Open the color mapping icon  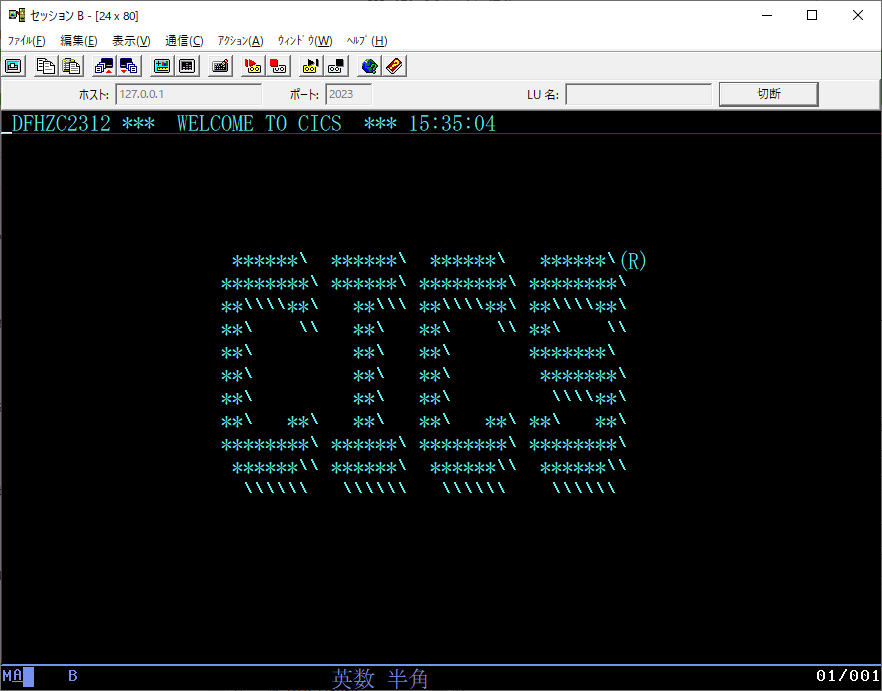pos(187,66)
